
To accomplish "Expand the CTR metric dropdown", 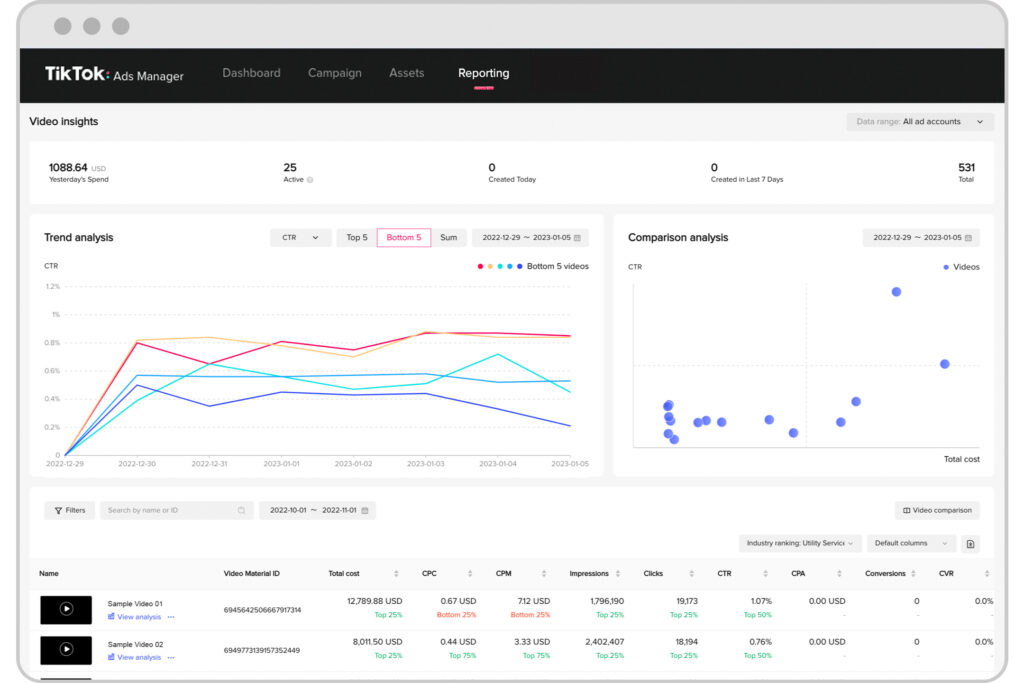I will (x=300, y=238).
